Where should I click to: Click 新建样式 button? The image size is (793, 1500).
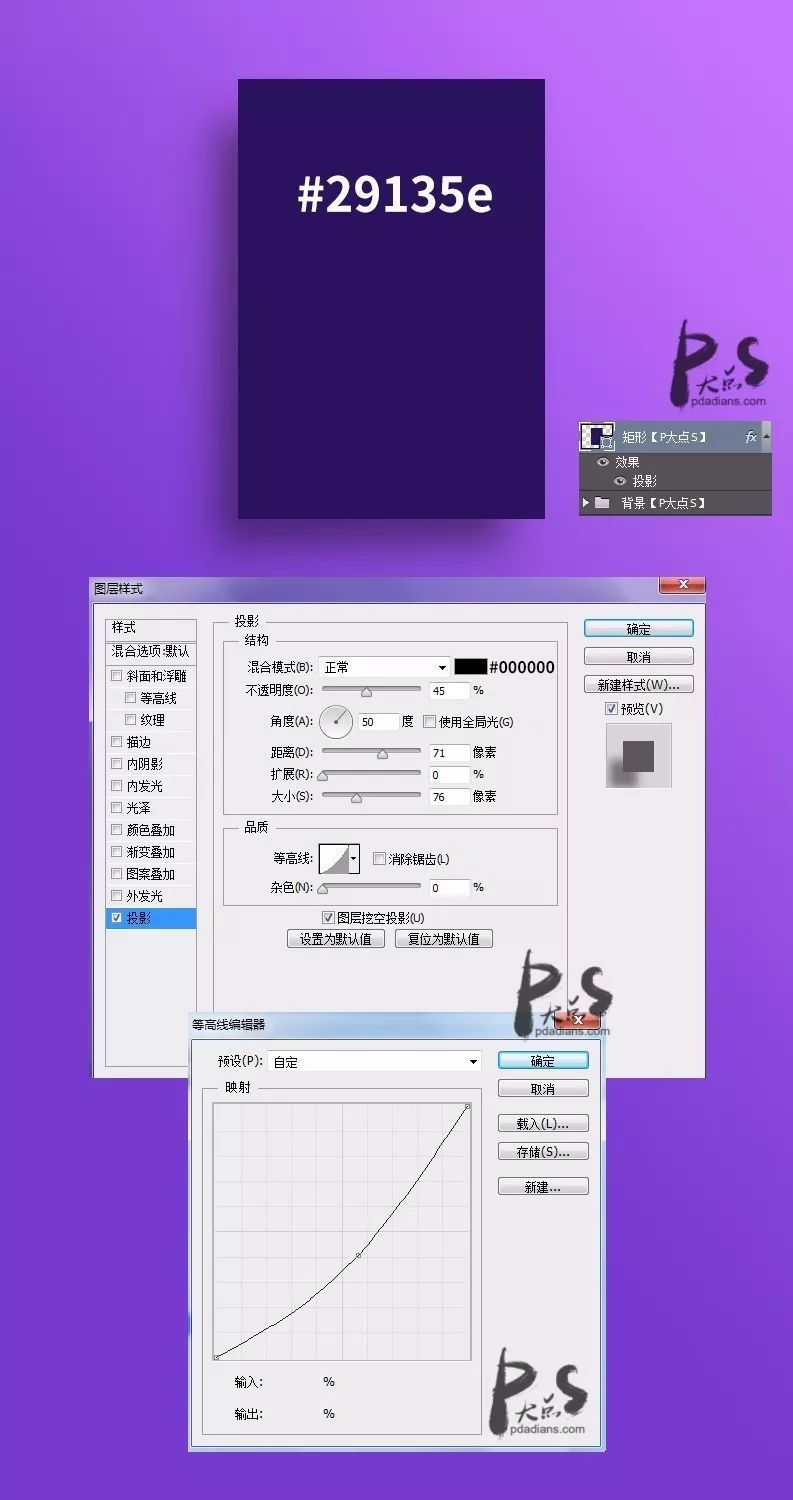click(638, 685)
